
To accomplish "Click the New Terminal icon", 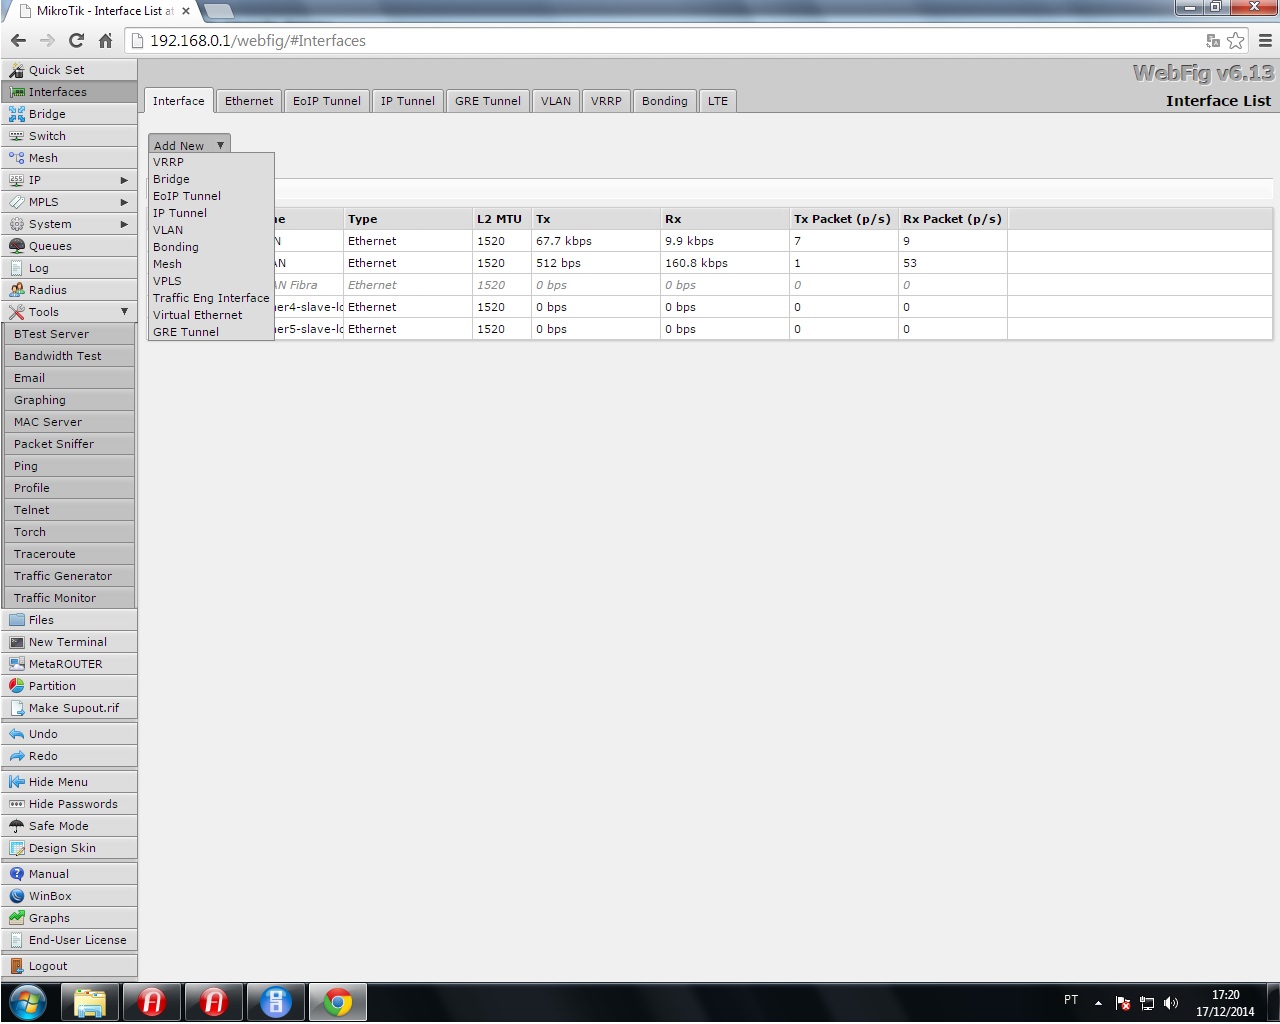I will pyautogui.click(x=17, y=642).
